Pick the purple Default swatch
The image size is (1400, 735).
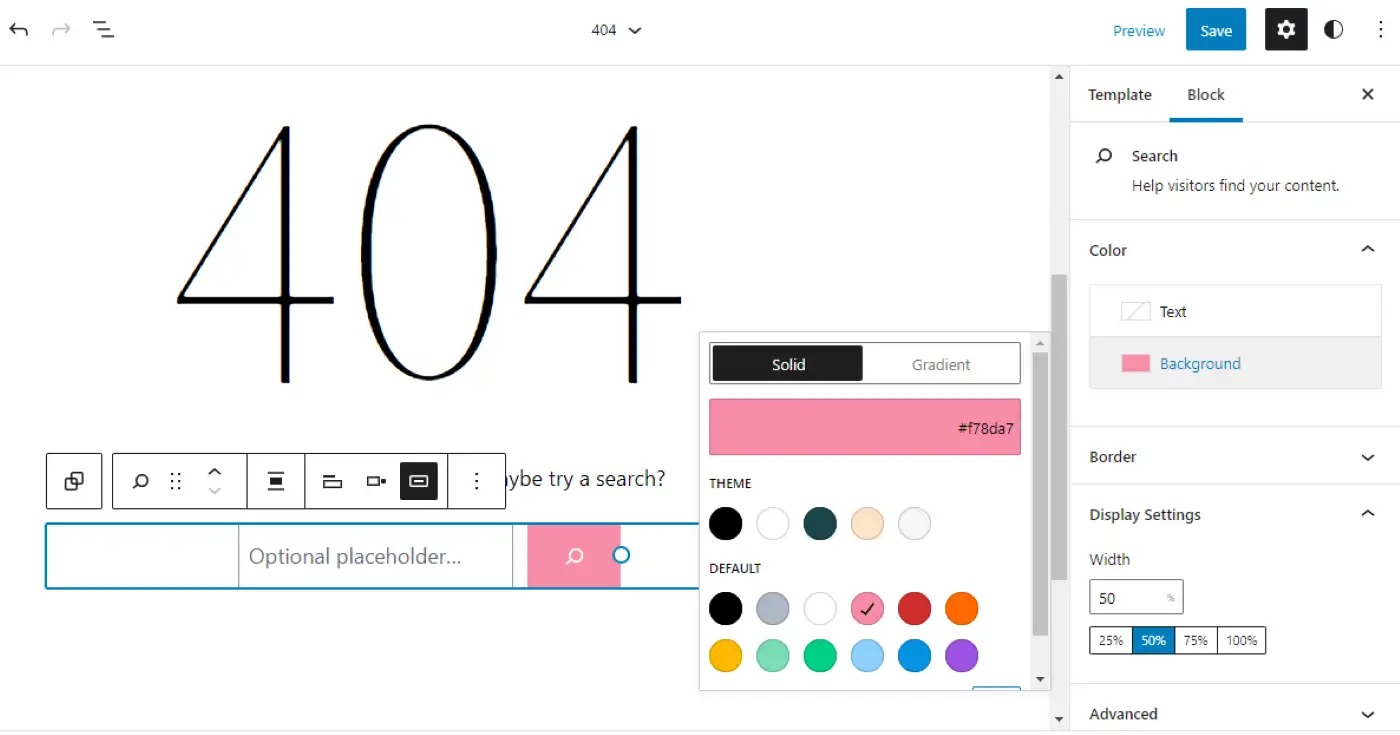coord(961,656)
